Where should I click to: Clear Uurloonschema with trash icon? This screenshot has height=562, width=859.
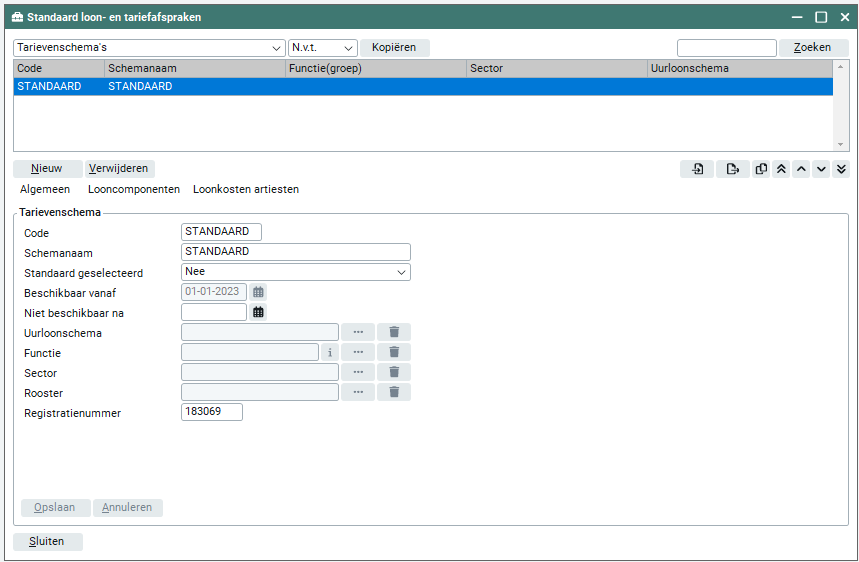click(x=394, y=332)
